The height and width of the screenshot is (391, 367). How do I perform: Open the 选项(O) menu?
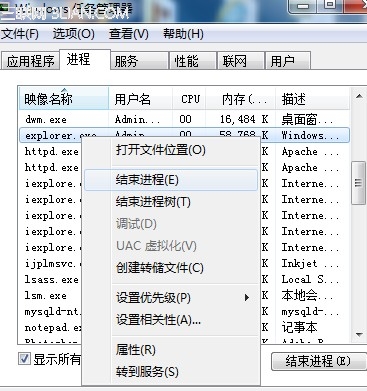(x=73, y=34)
